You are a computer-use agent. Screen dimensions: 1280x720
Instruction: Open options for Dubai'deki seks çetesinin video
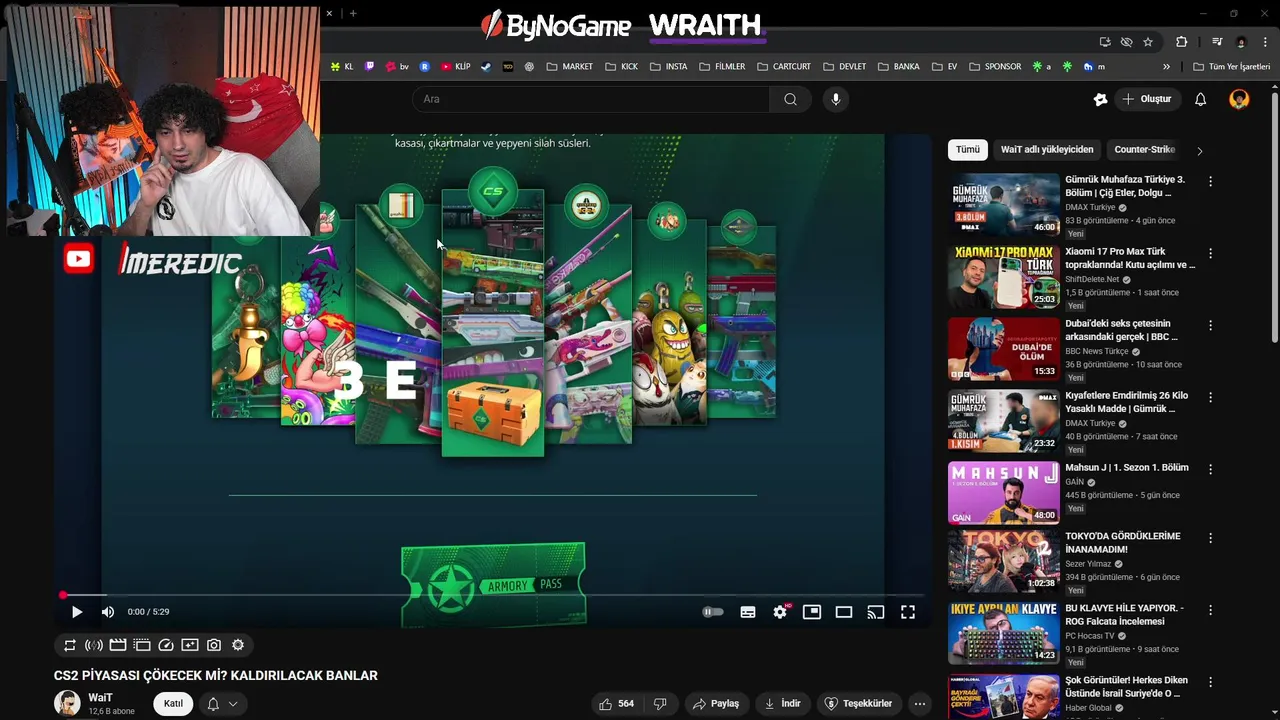tap(1210, 326)
